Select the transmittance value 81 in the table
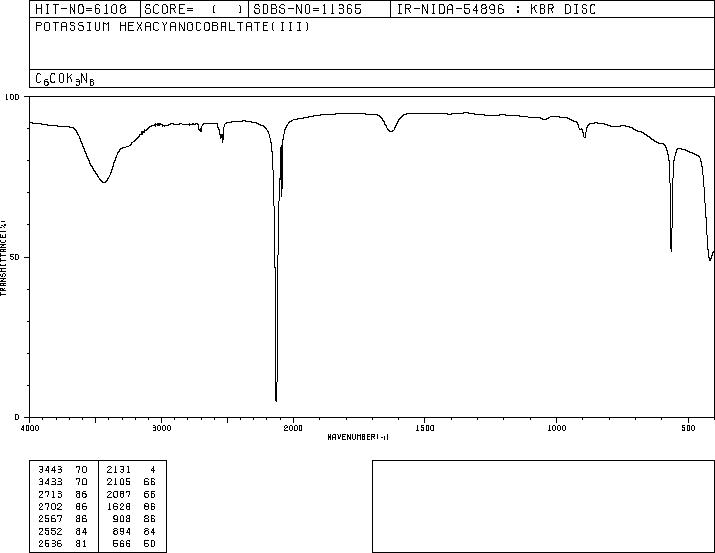 coord(81,544)
